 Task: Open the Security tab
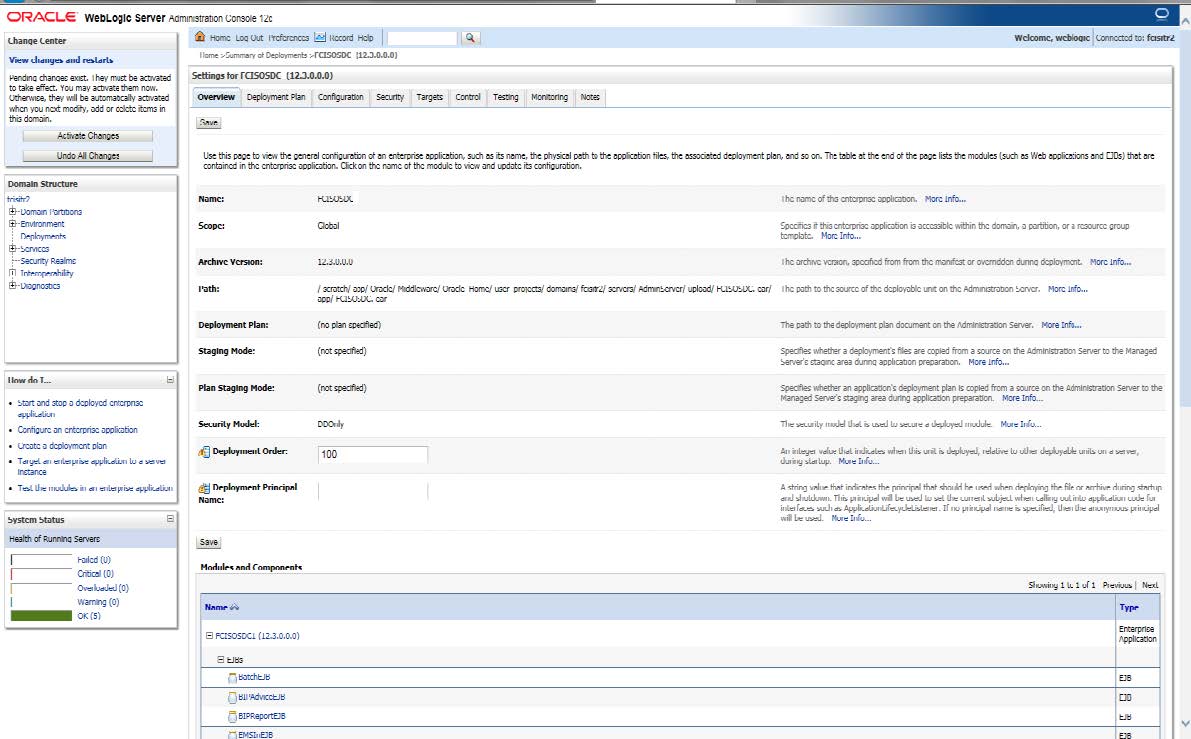390,97
